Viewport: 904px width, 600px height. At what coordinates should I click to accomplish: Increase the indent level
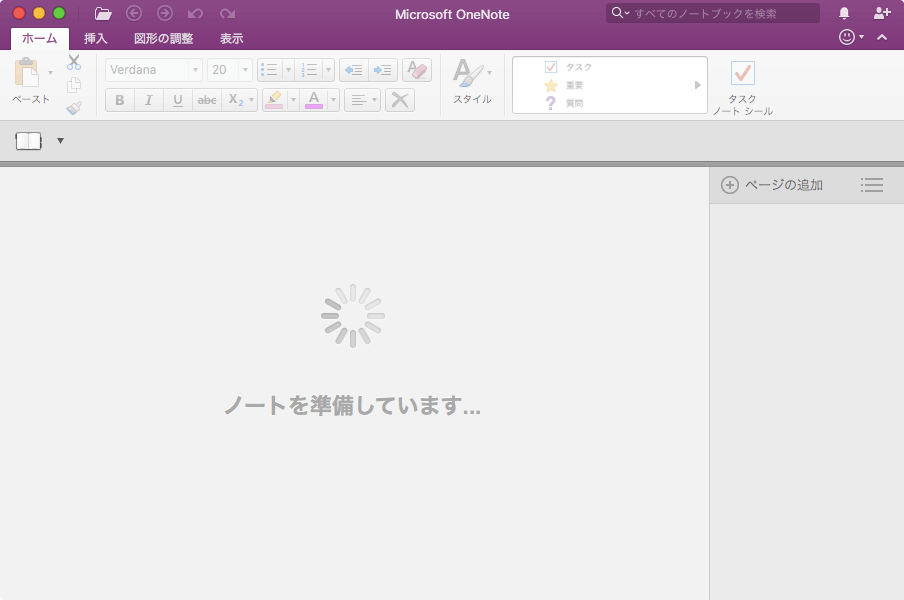[x=383, y=70]
